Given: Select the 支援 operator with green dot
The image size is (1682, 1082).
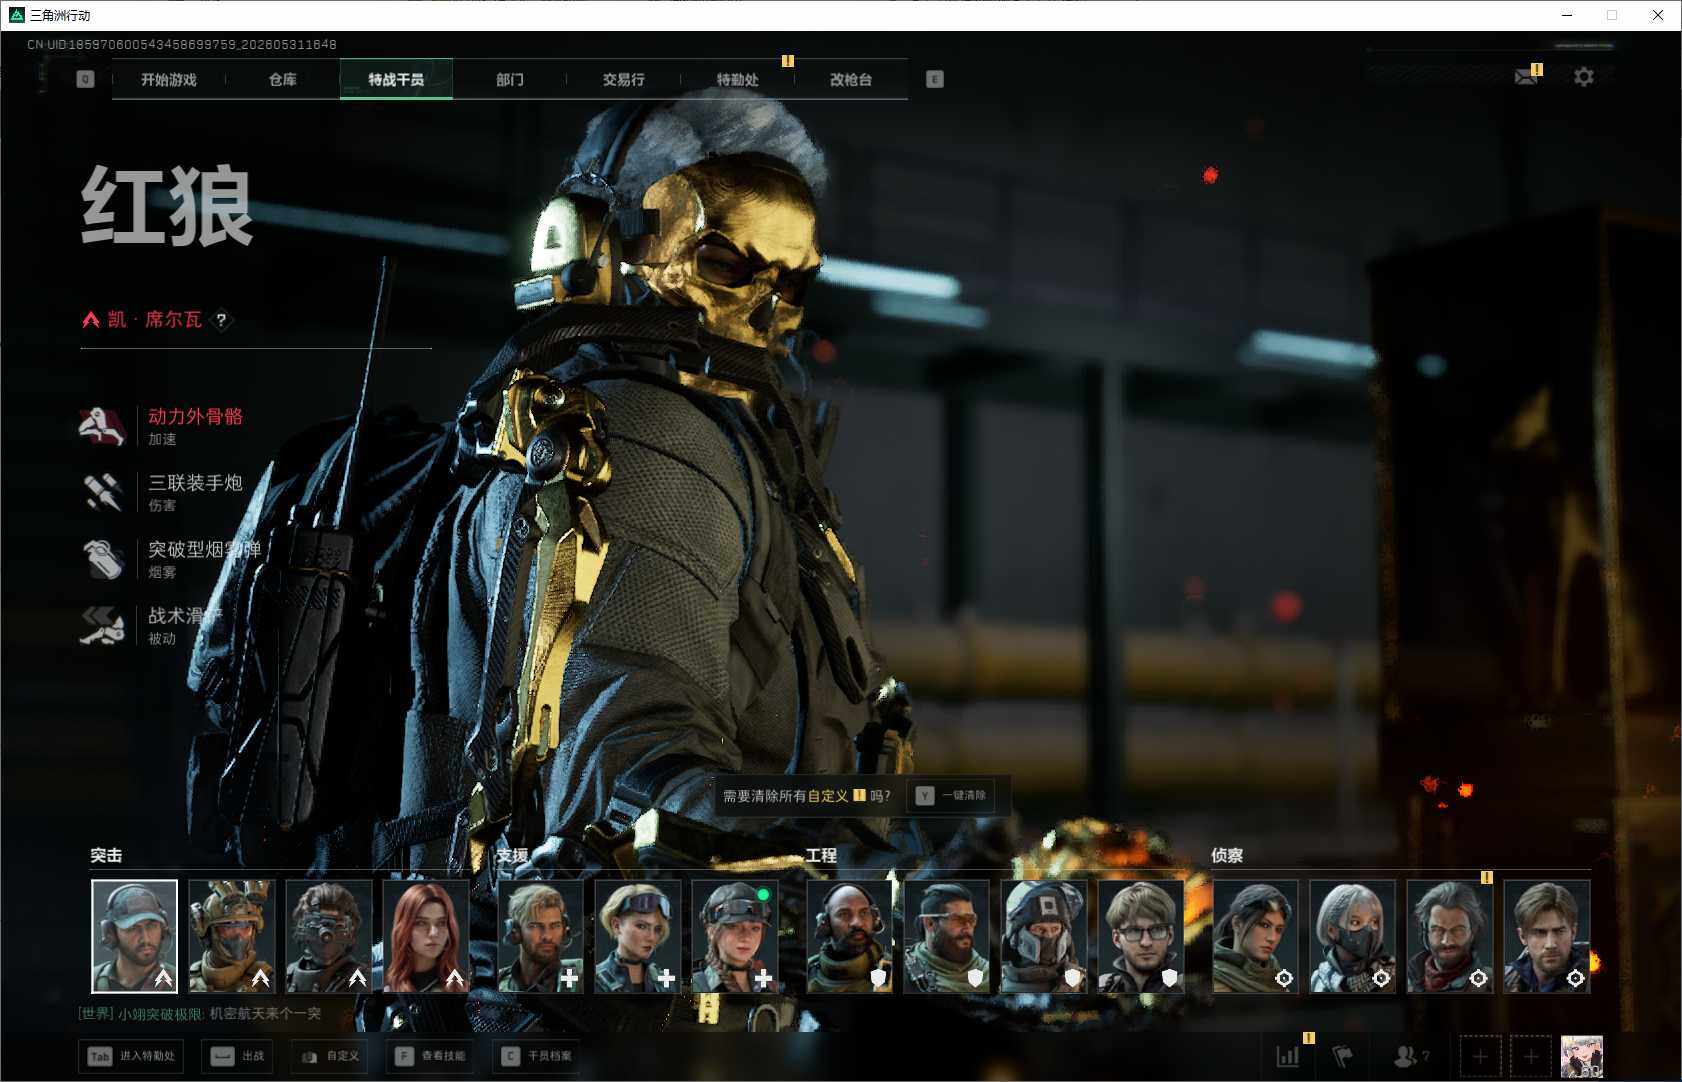Looking at the screenshot, I should click(735, 936).
